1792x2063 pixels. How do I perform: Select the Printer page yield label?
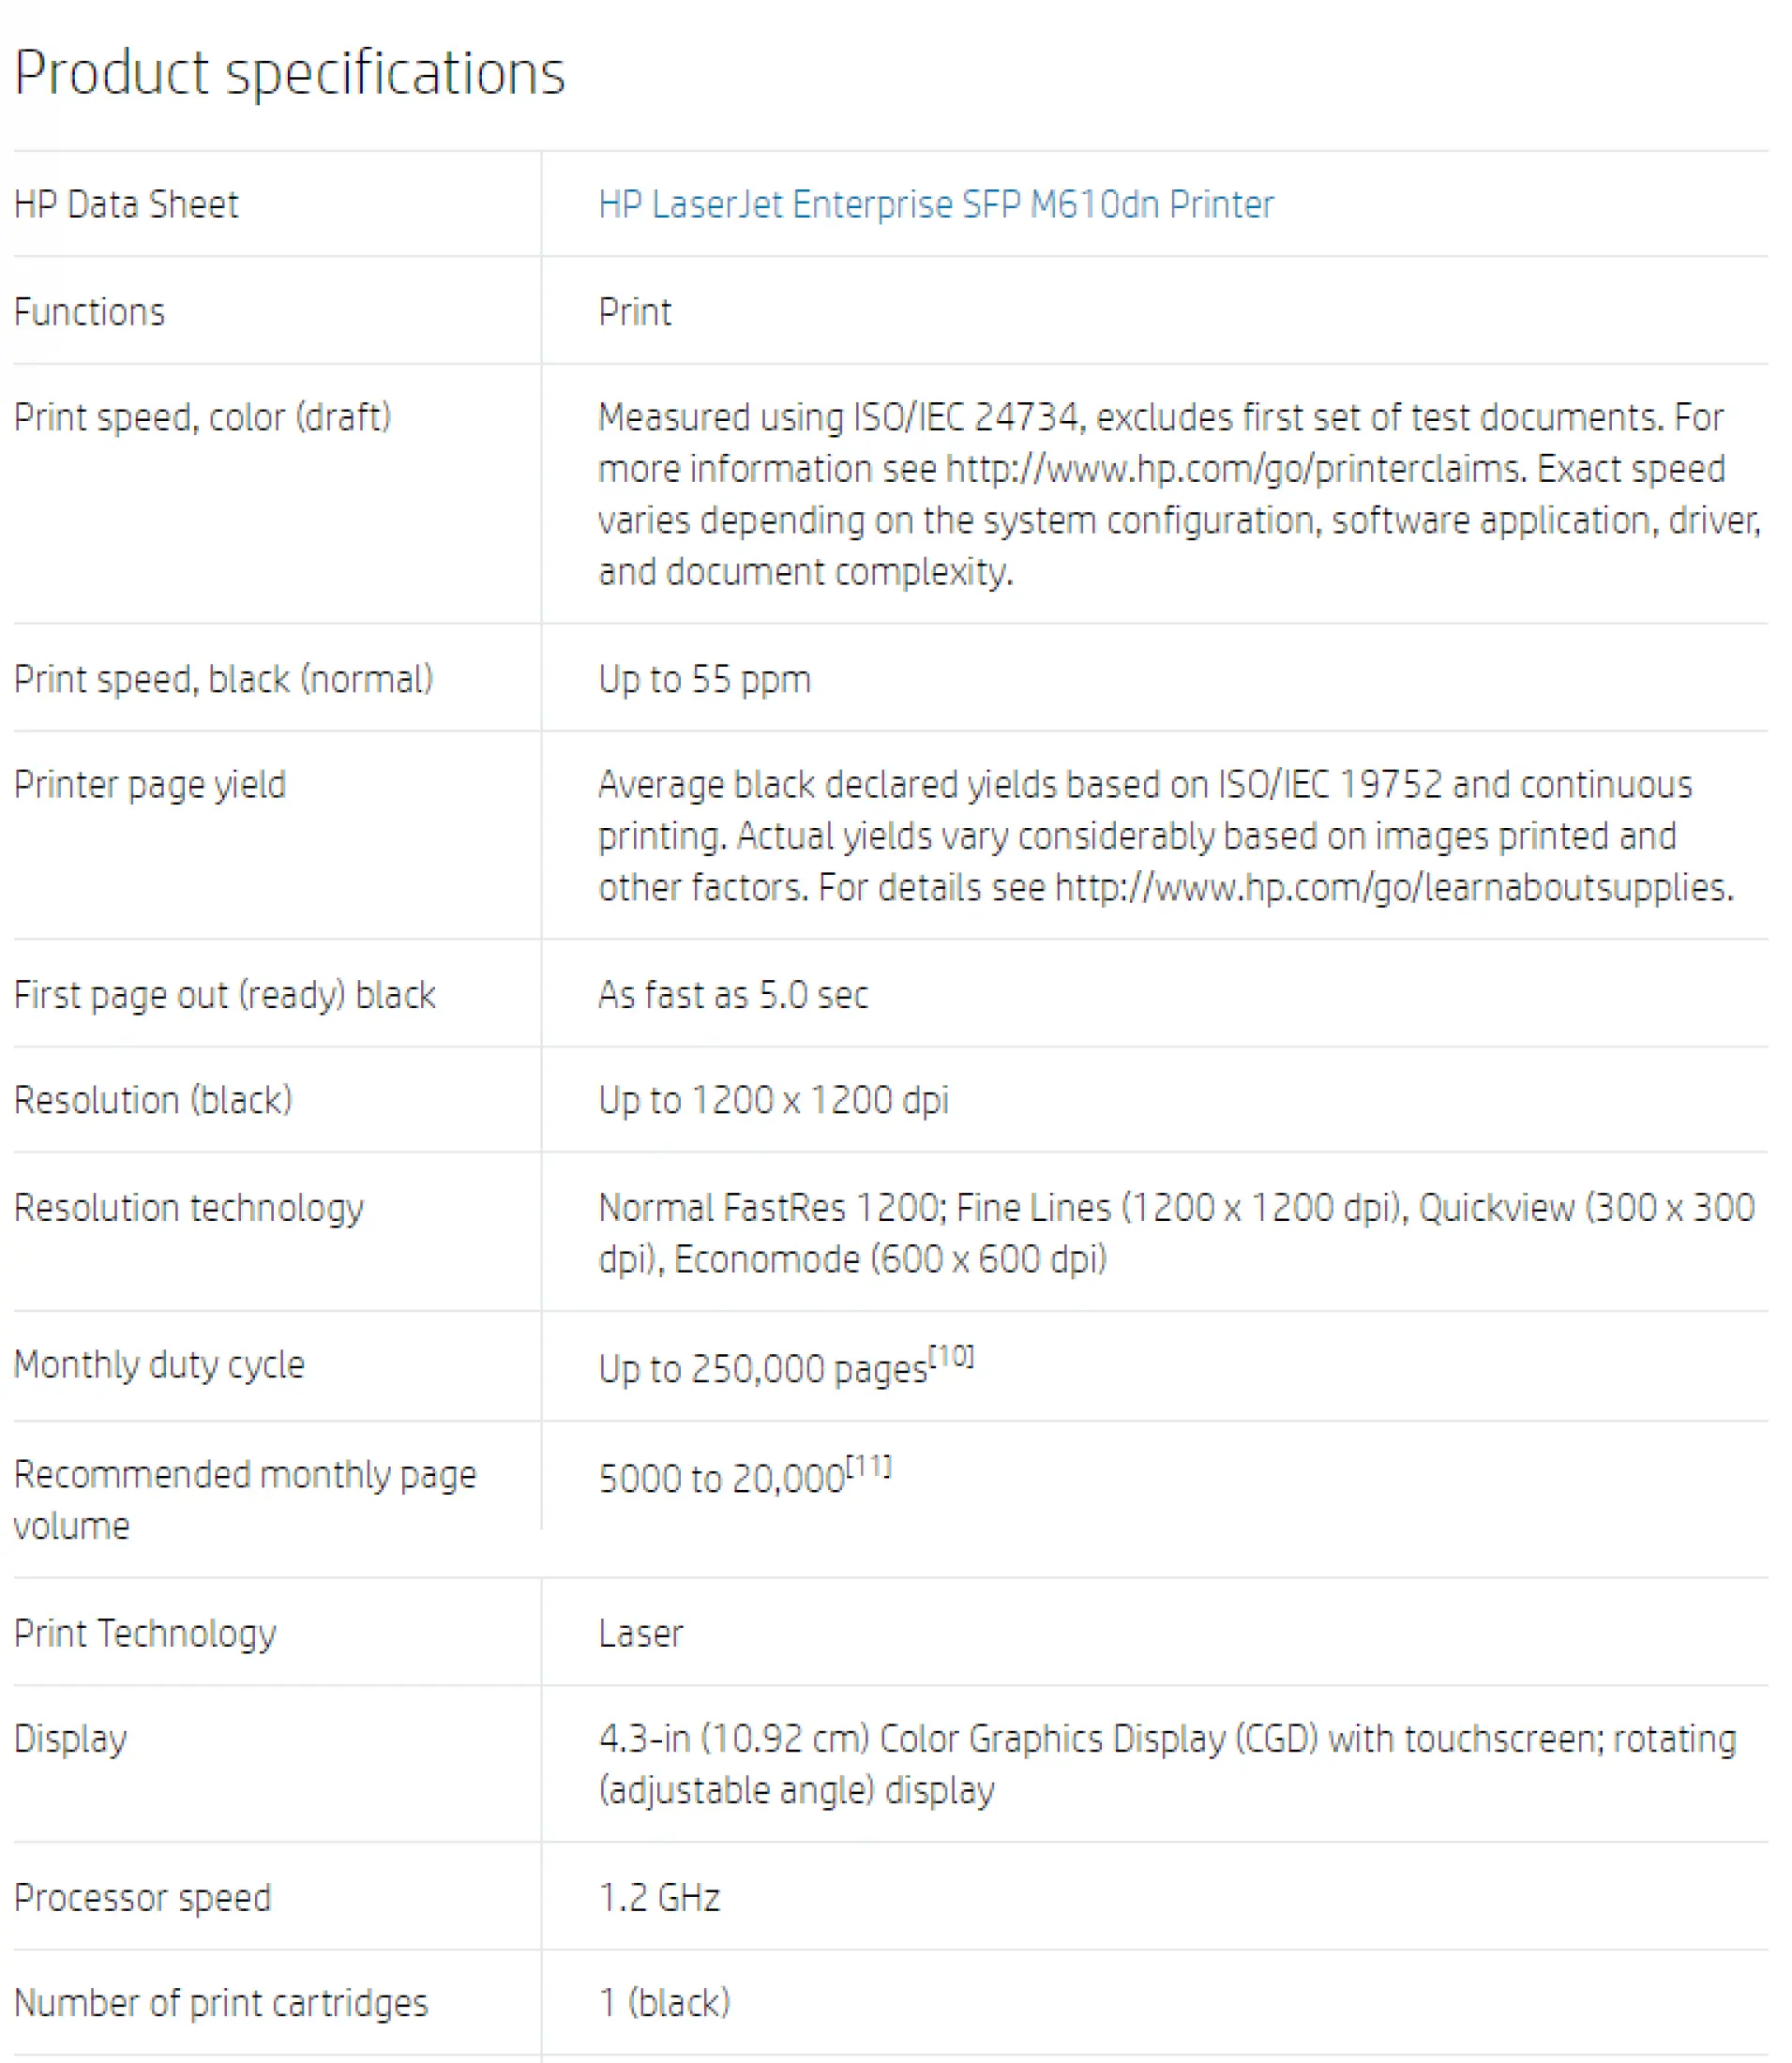pos(150,785)
